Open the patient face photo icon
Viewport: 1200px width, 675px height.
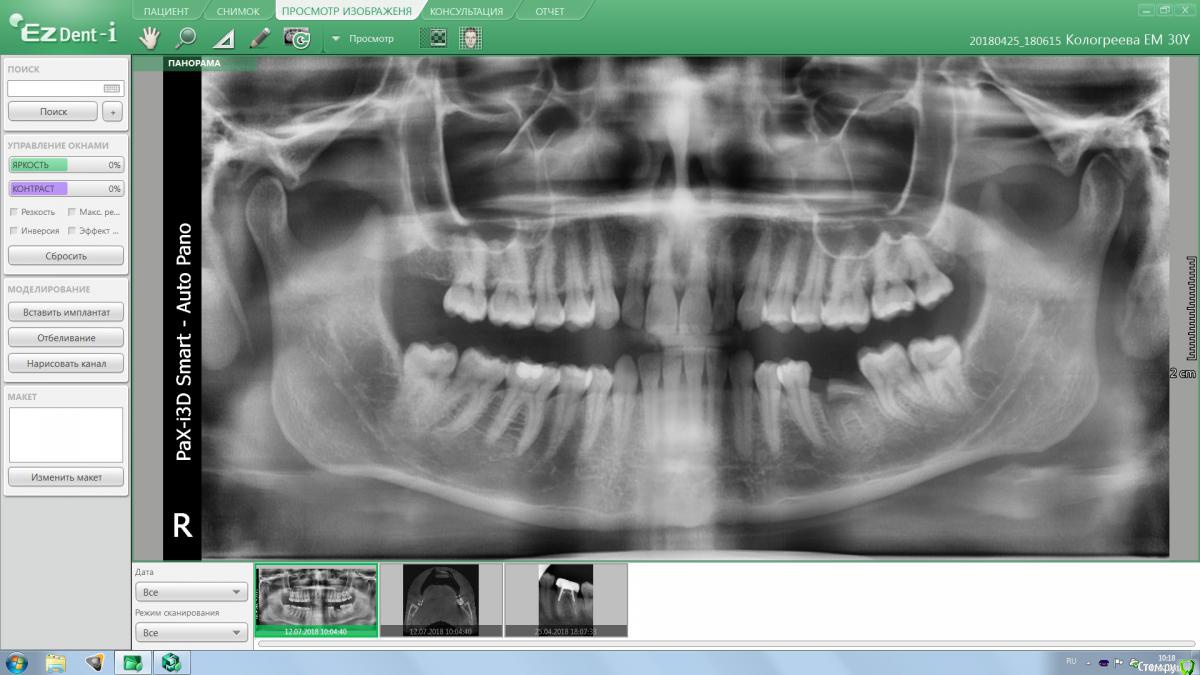tap(470, 38)
